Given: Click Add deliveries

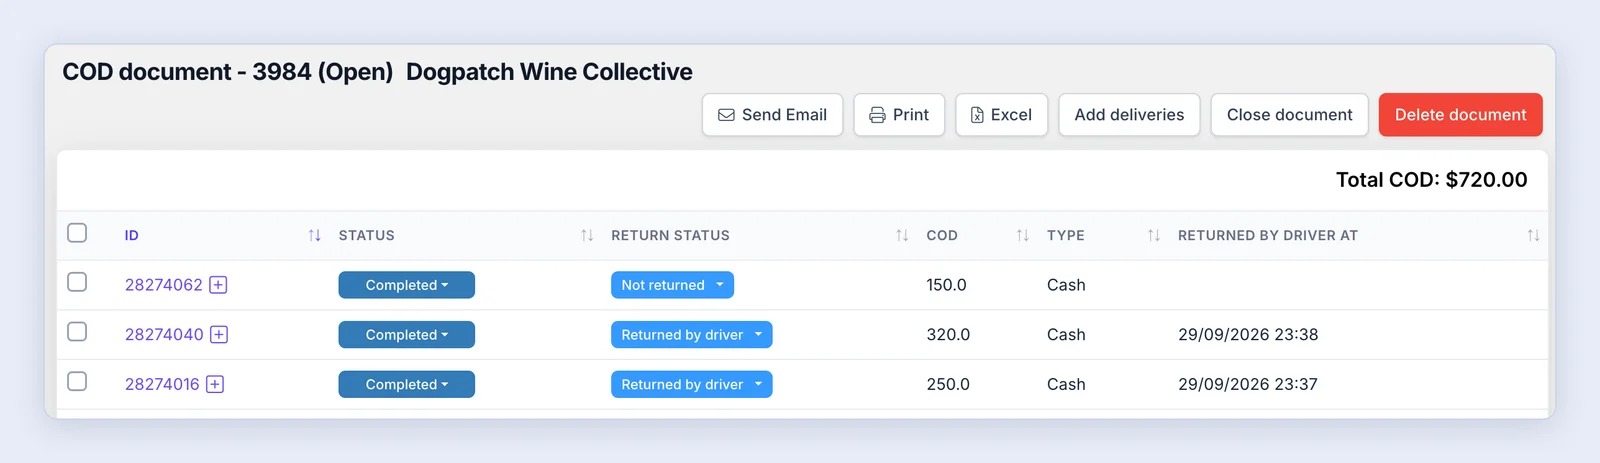Looking at the screenshot, I should pos(1129,115).
